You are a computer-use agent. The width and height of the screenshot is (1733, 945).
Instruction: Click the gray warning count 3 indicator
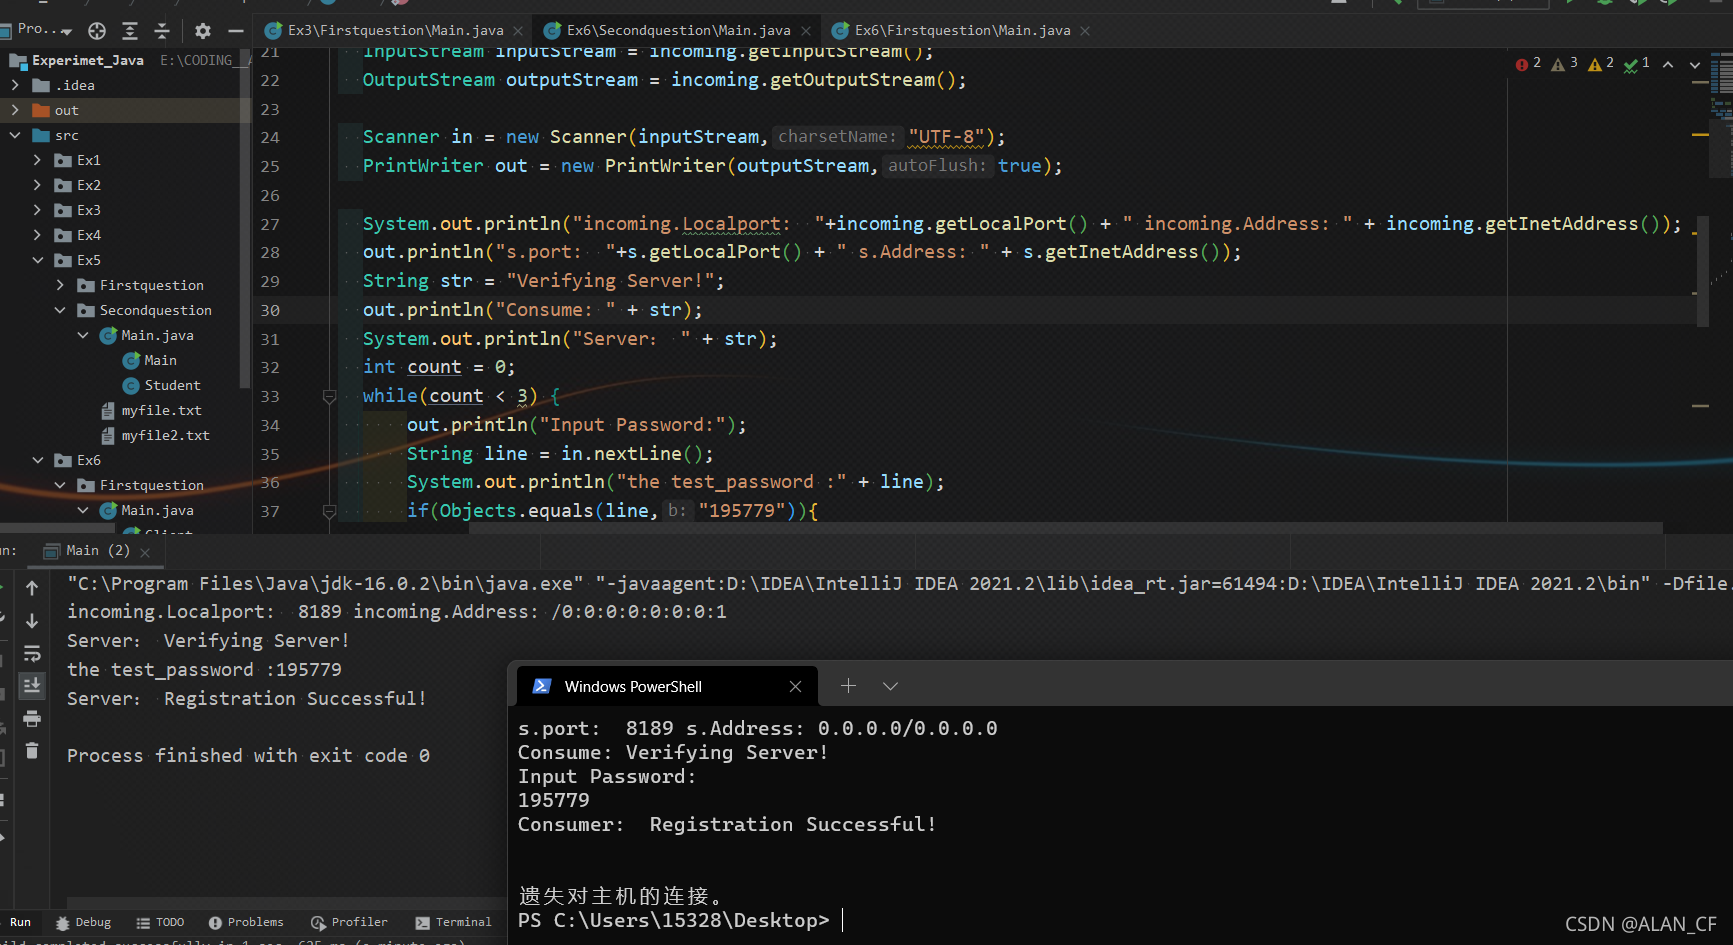[1564, 64]
